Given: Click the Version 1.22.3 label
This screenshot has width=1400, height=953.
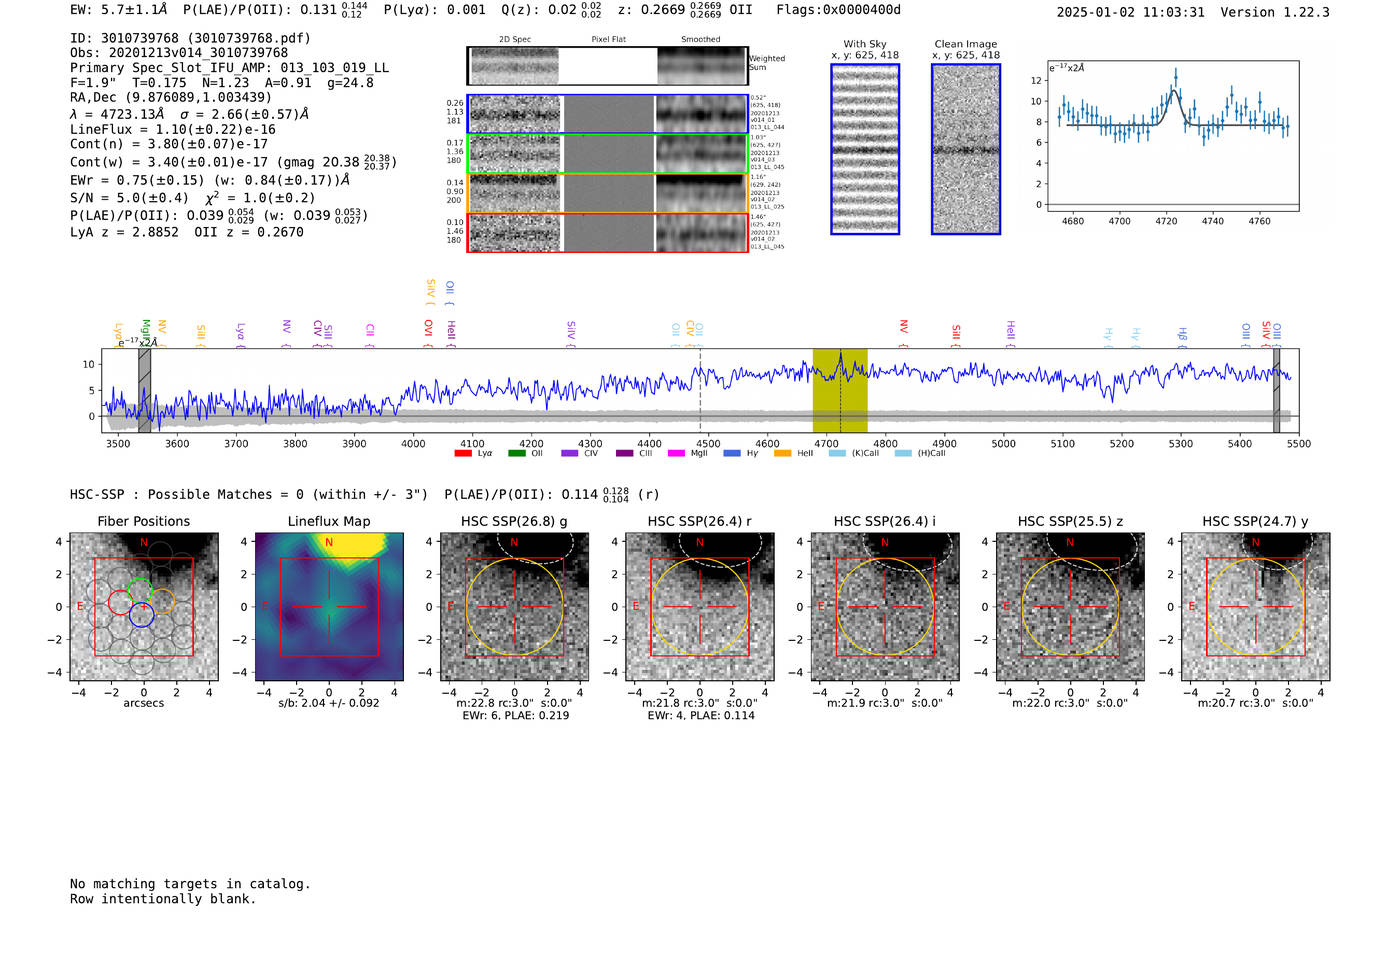Looking at the screenshot, I should (x=1275, y=12).
